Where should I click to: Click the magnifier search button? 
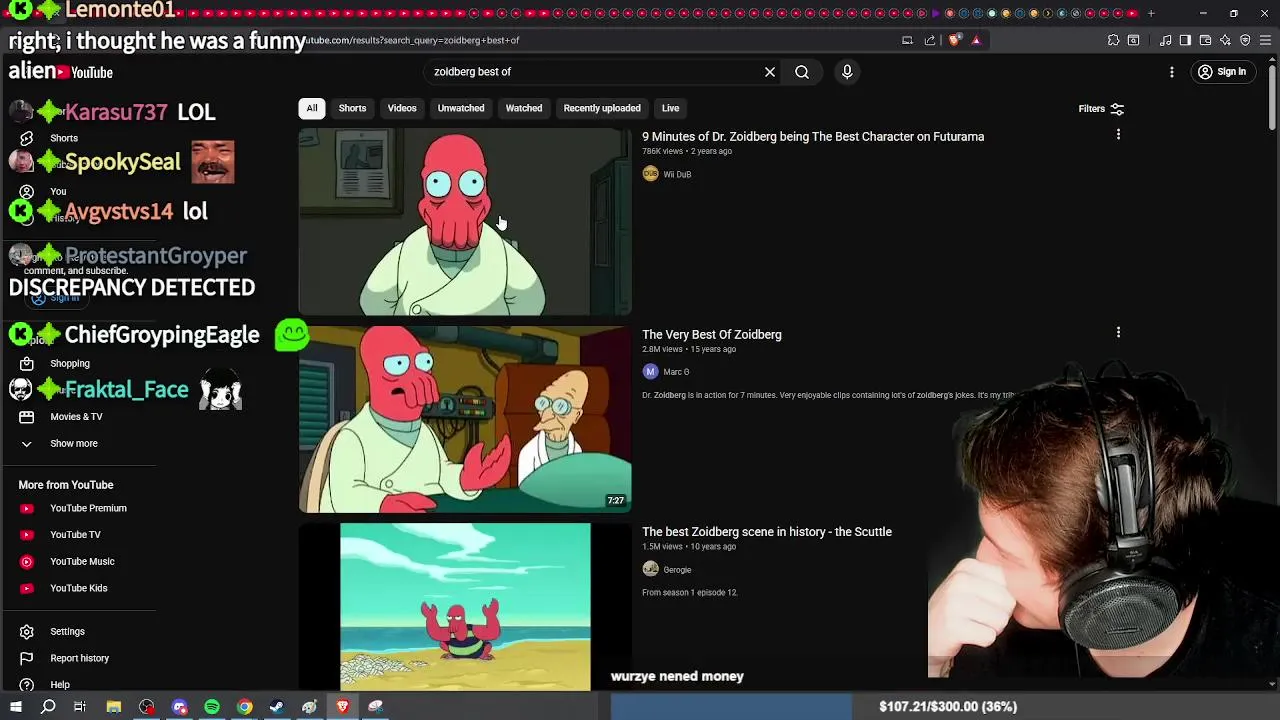(802, 72)
